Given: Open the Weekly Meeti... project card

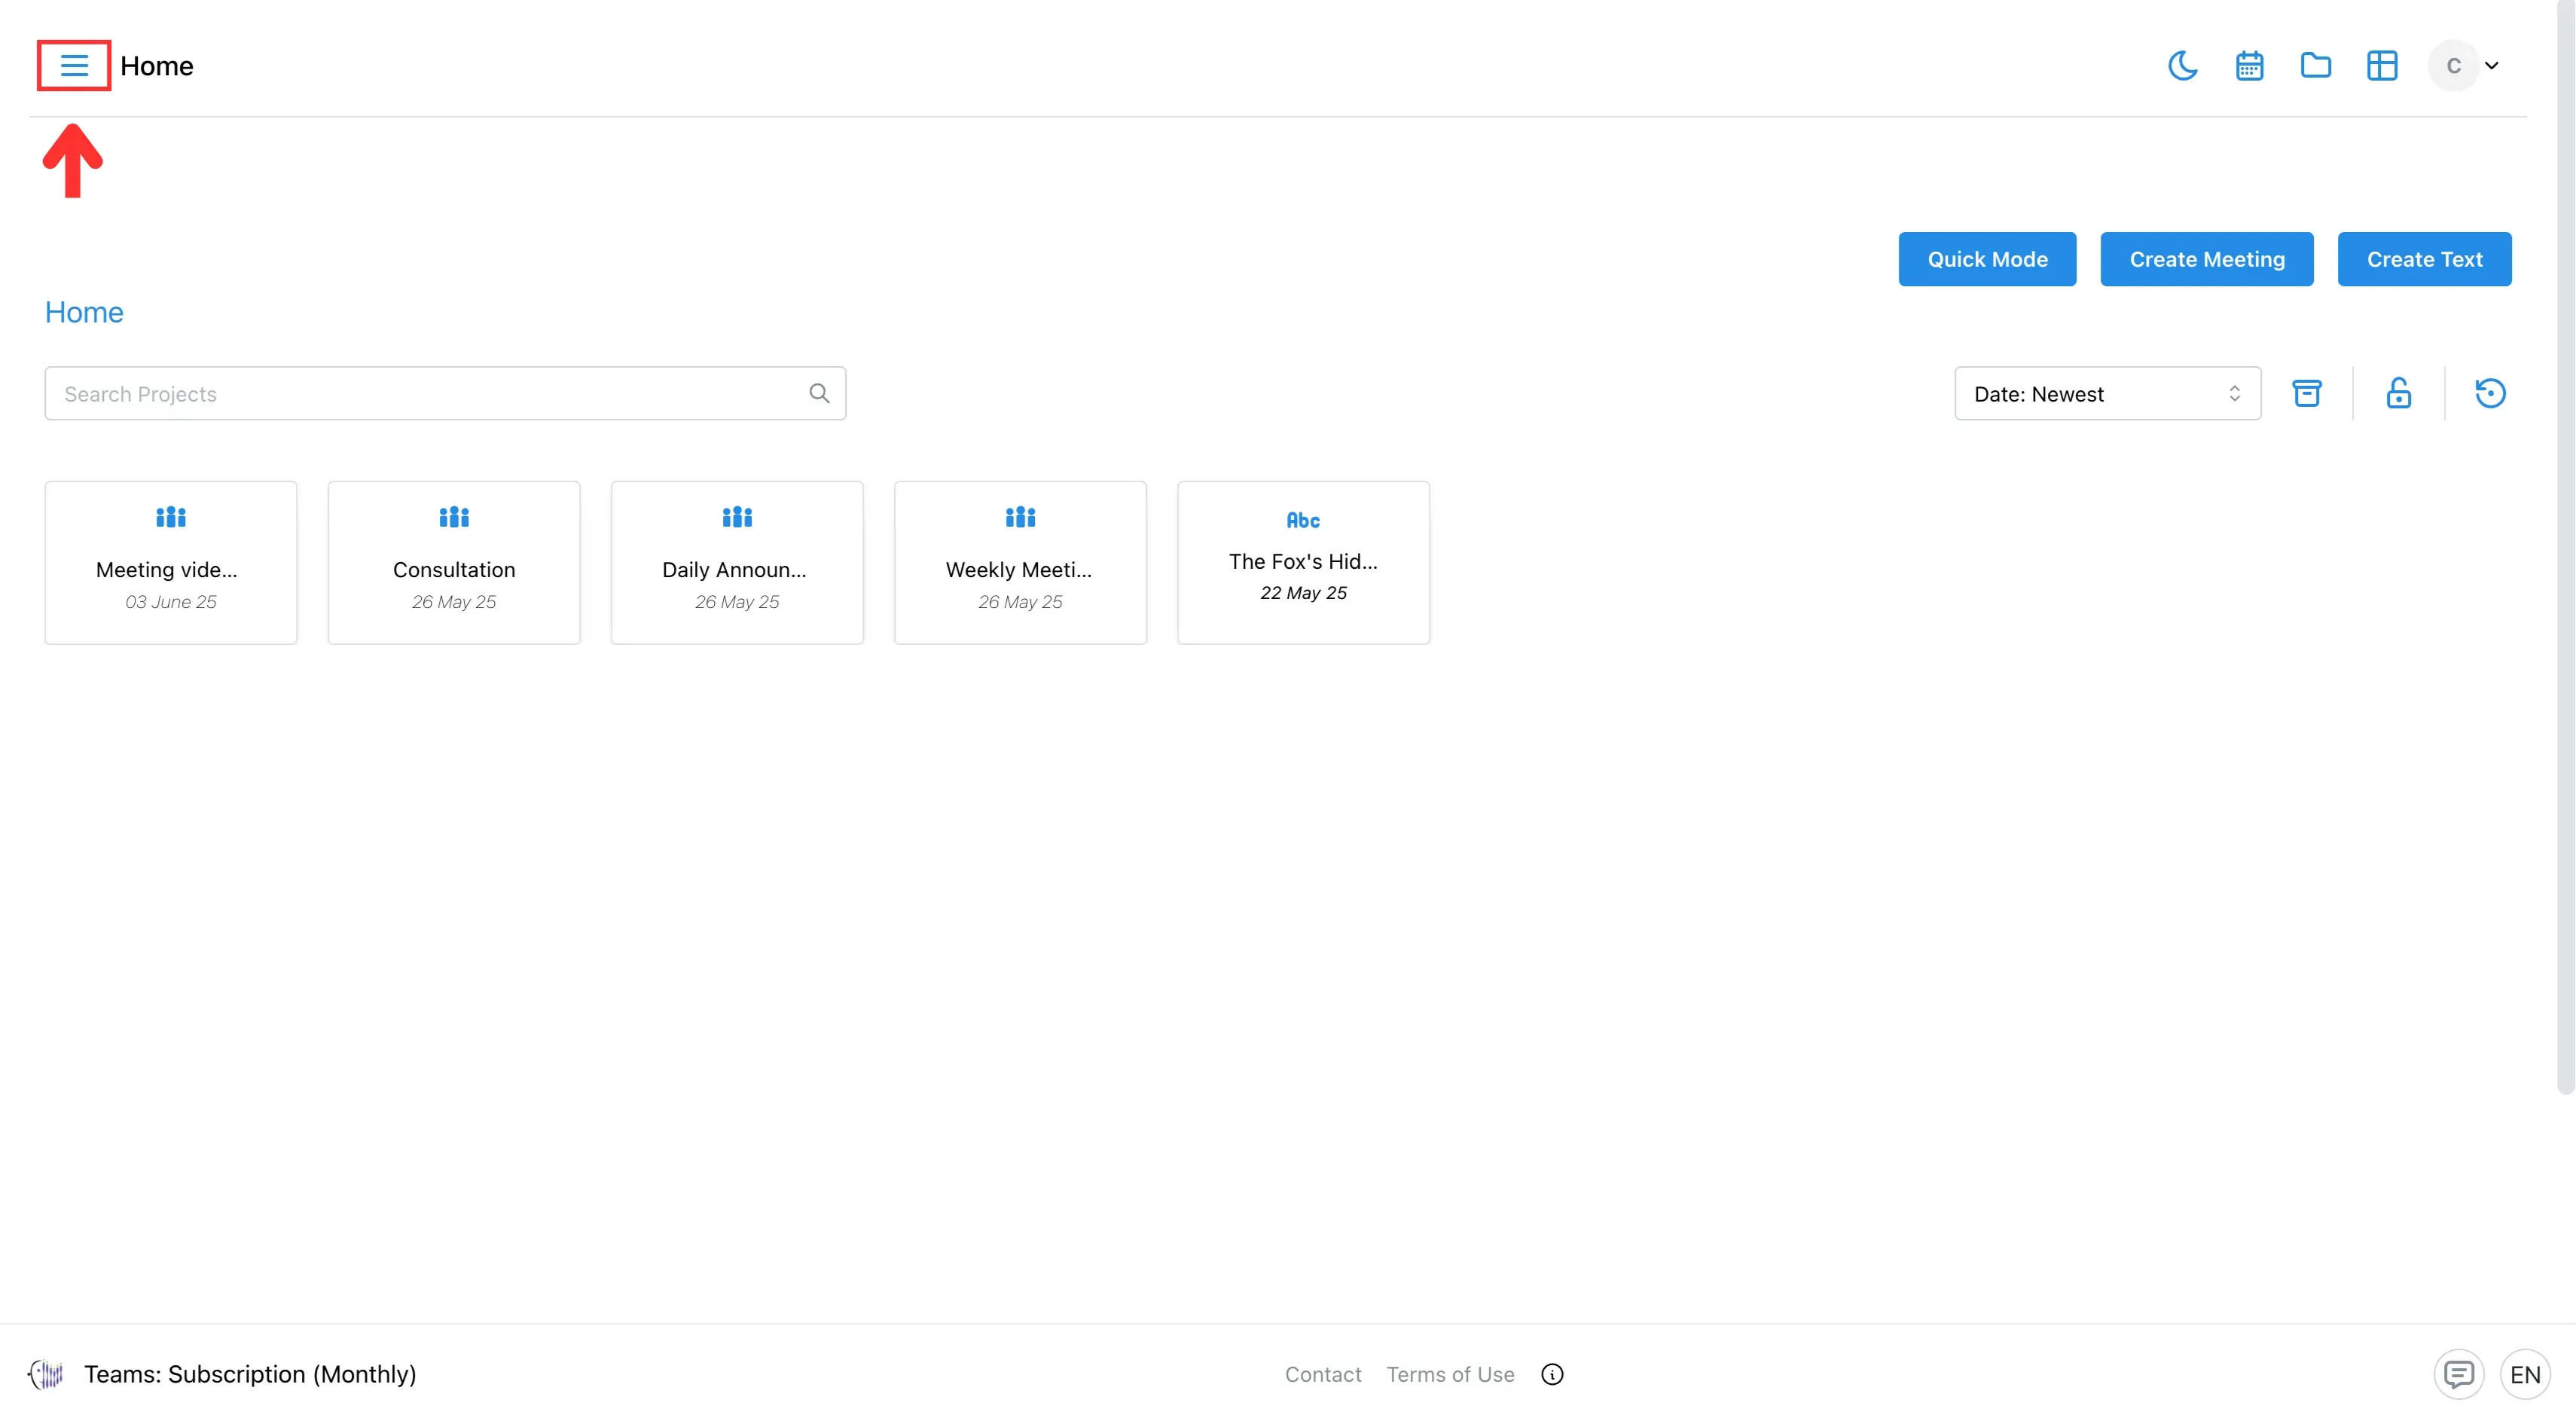Looking at the screenshot, I should pos(1020,562).
